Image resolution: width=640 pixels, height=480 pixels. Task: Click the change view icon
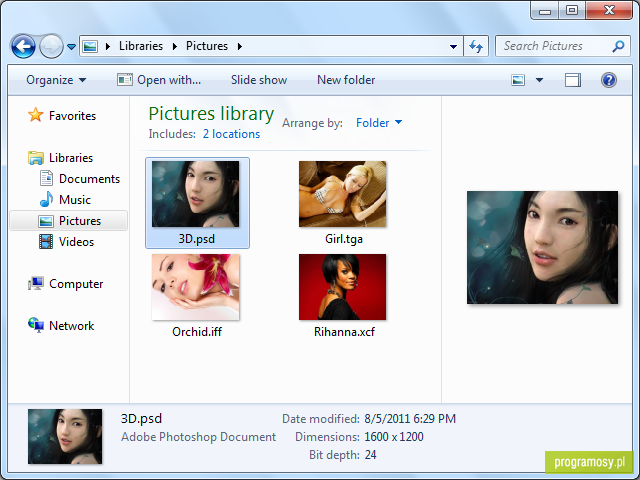pyautogui.click(x=518, y=80)
